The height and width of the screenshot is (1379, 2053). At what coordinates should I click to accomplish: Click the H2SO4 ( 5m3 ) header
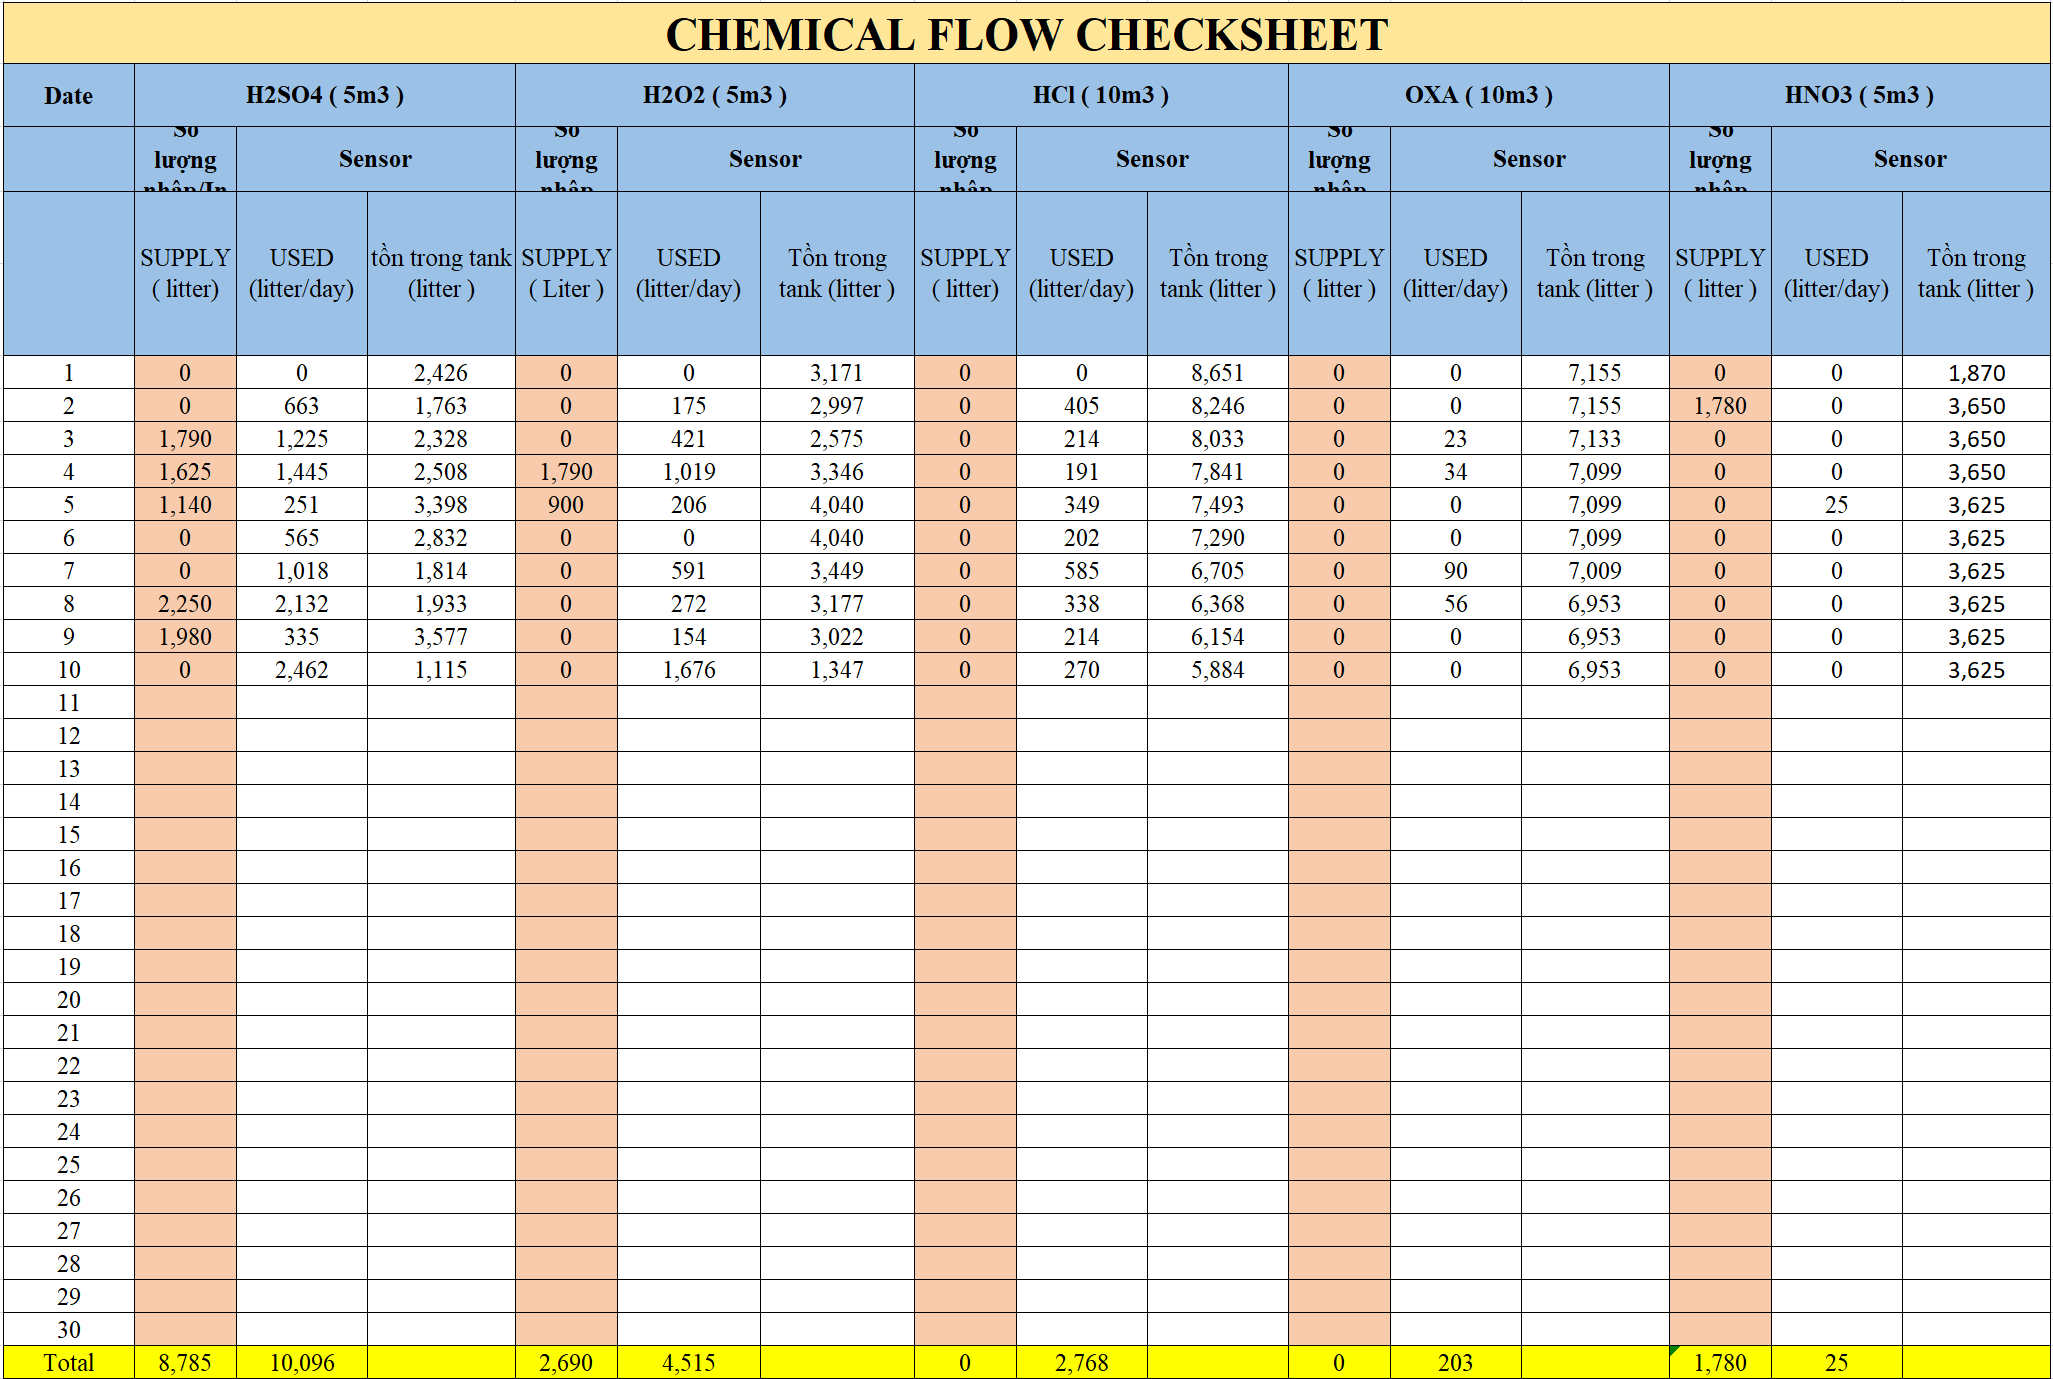pyautogui.click(x=325, y=95)
